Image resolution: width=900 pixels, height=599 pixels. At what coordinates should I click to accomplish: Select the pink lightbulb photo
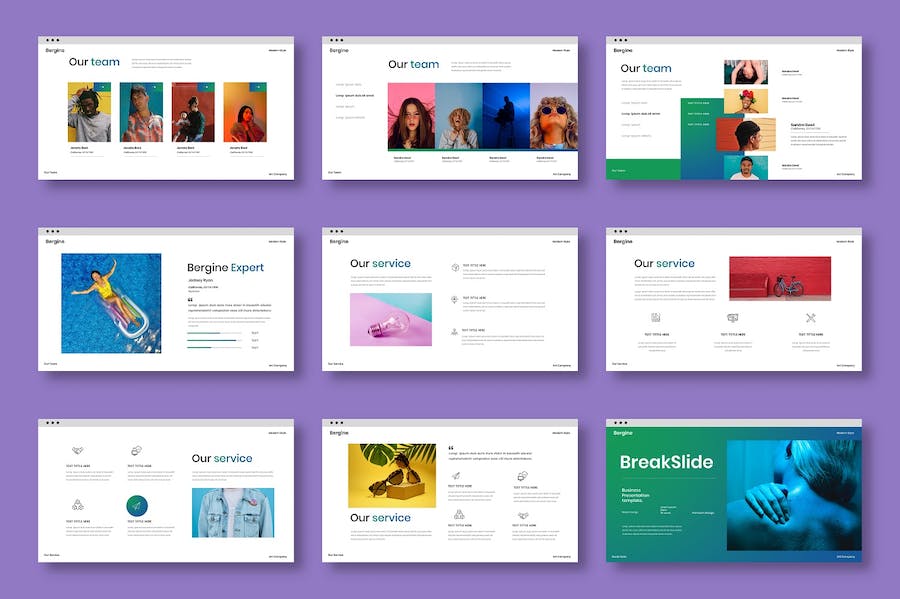391,319
